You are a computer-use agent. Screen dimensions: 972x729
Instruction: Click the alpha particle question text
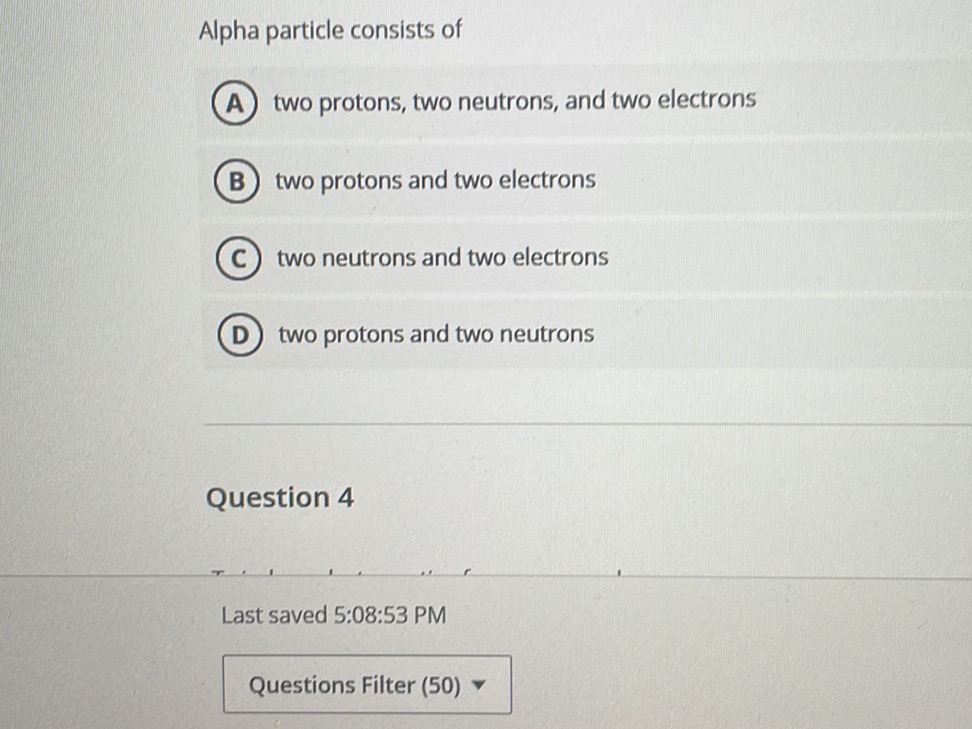coord(330,31)
